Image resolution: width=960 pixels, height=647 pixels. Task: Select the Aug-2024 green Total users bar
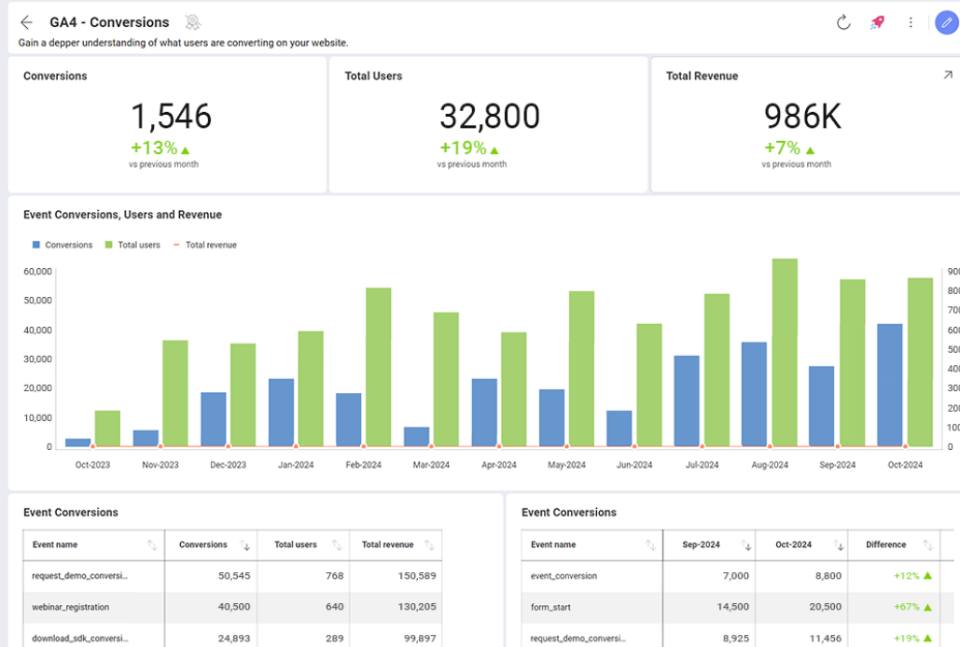(784, 353)
